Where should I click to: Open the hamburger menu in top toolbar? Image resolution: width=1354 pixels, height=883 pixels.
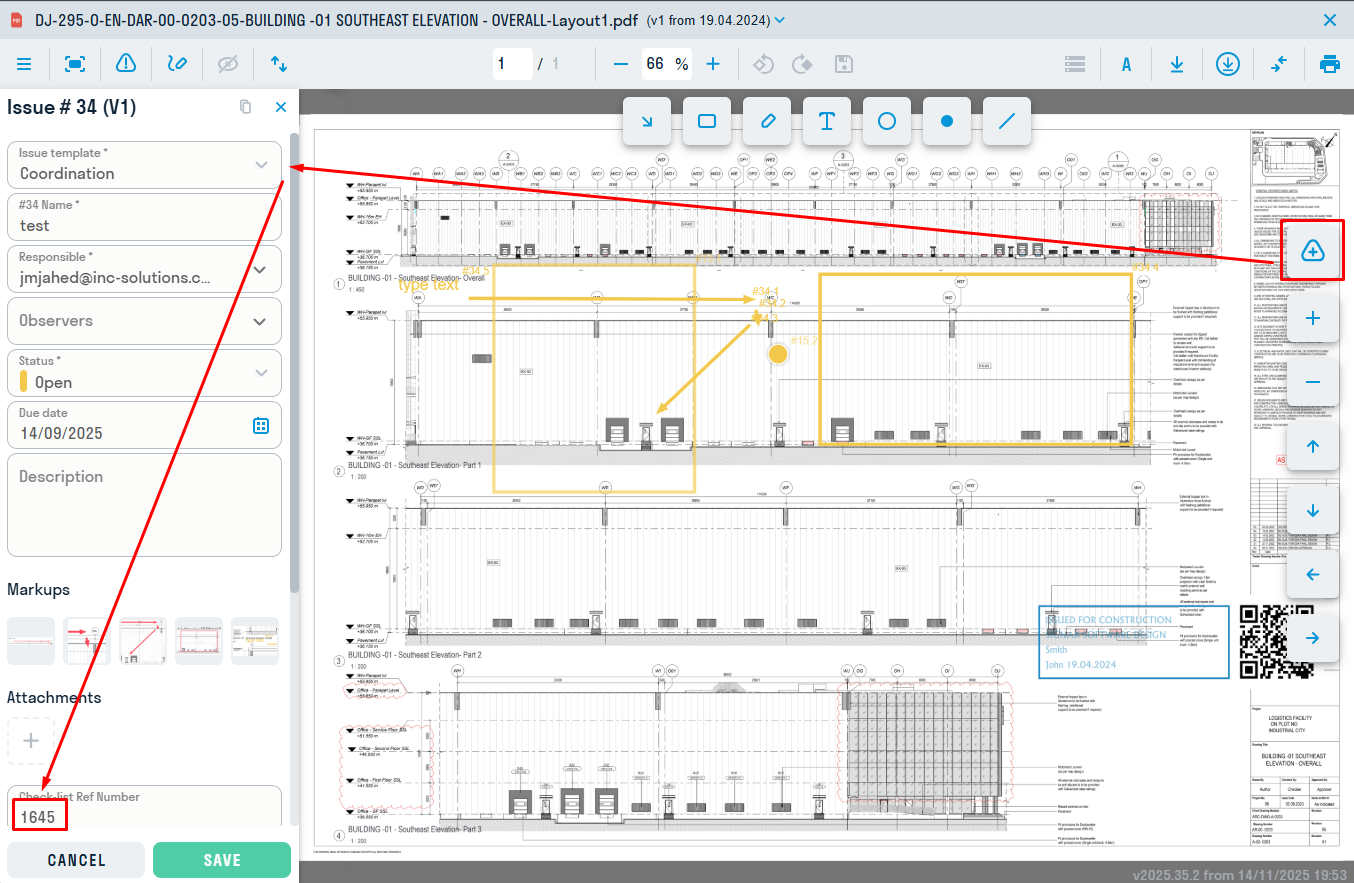click(x=24, y=64)
